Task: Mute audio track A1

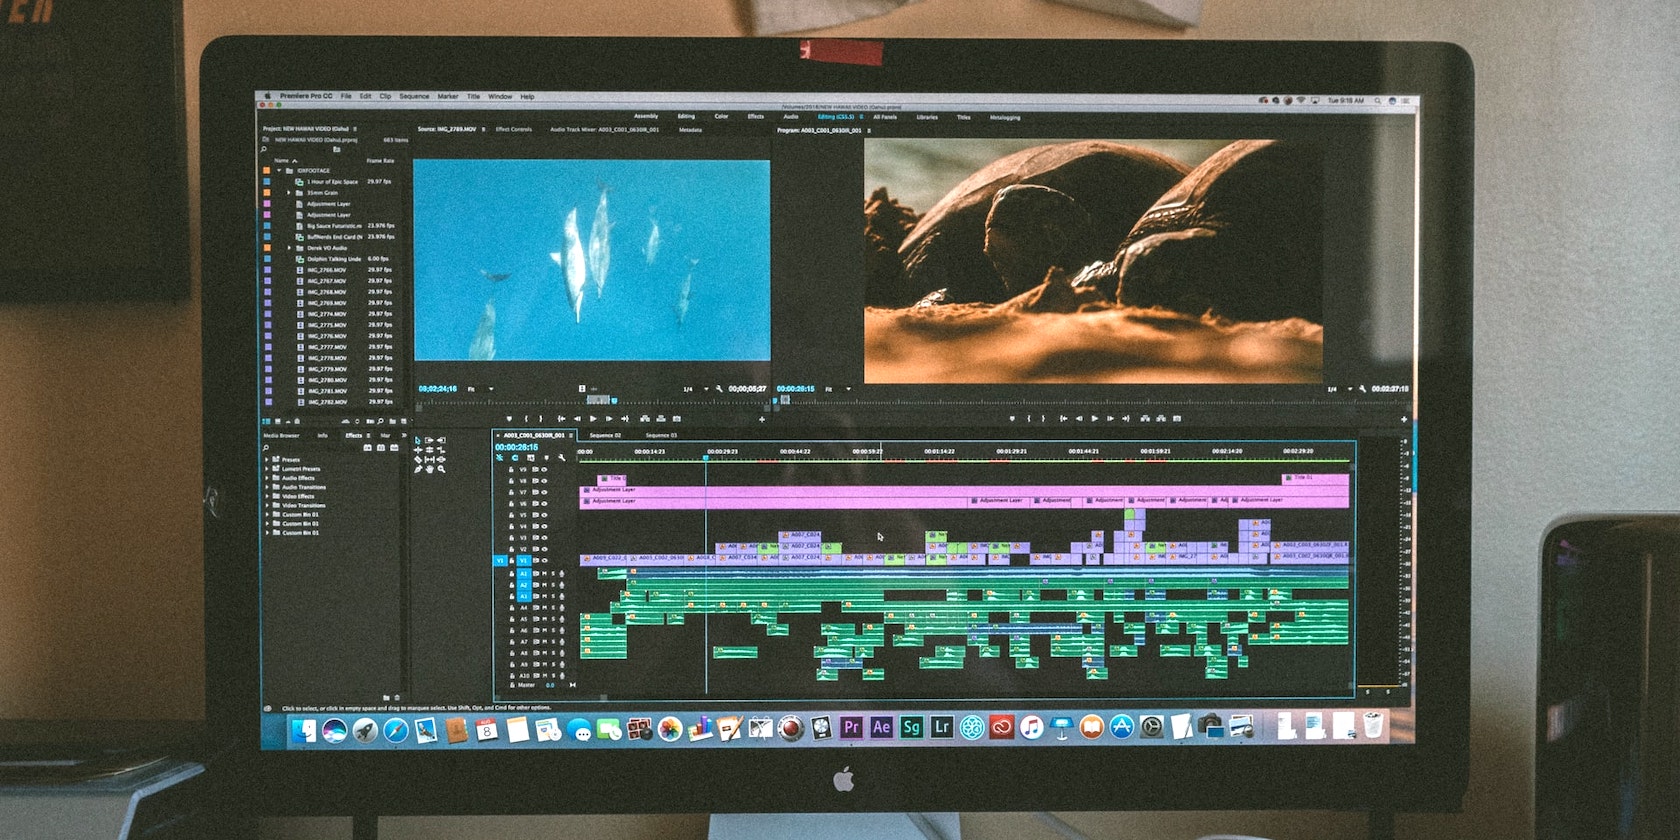Action: 544,574
